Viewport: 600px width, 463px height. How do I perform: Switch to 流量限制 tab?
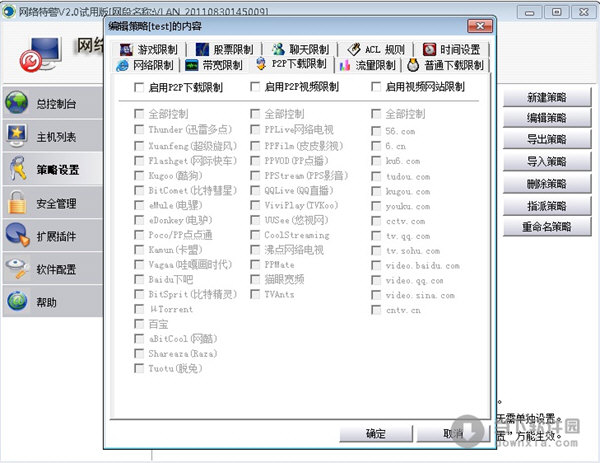[x=368, y=65]
